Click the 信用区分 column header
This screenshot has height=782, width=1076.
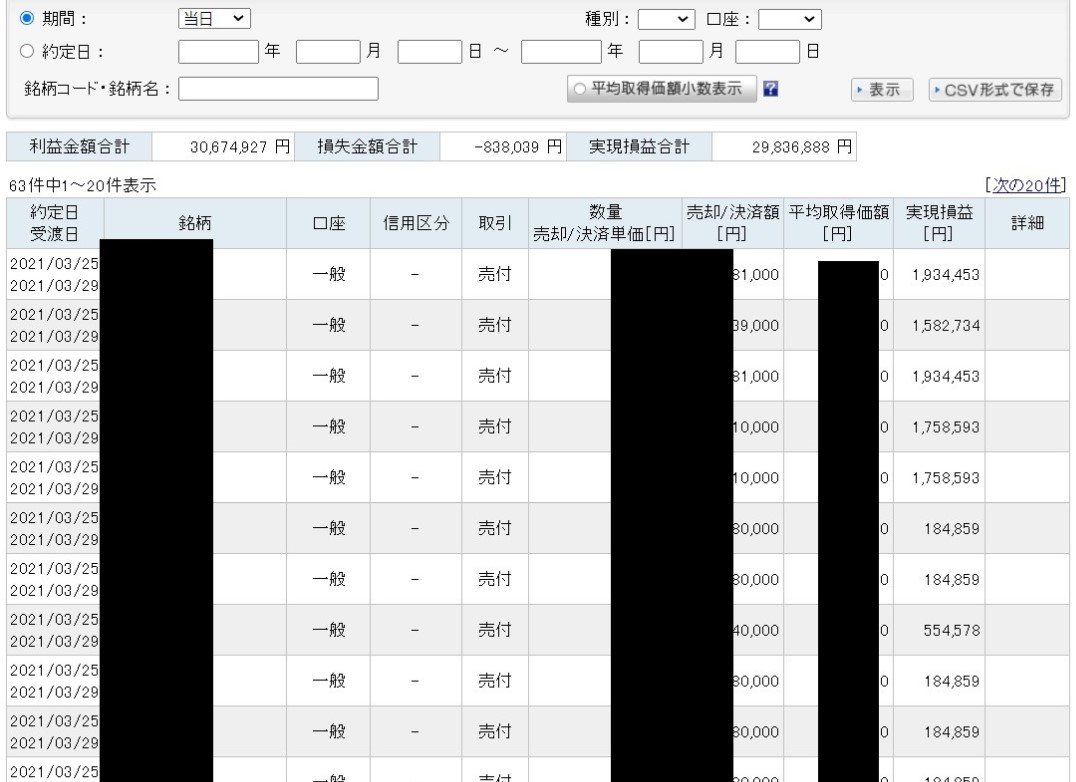click(416, 223)
